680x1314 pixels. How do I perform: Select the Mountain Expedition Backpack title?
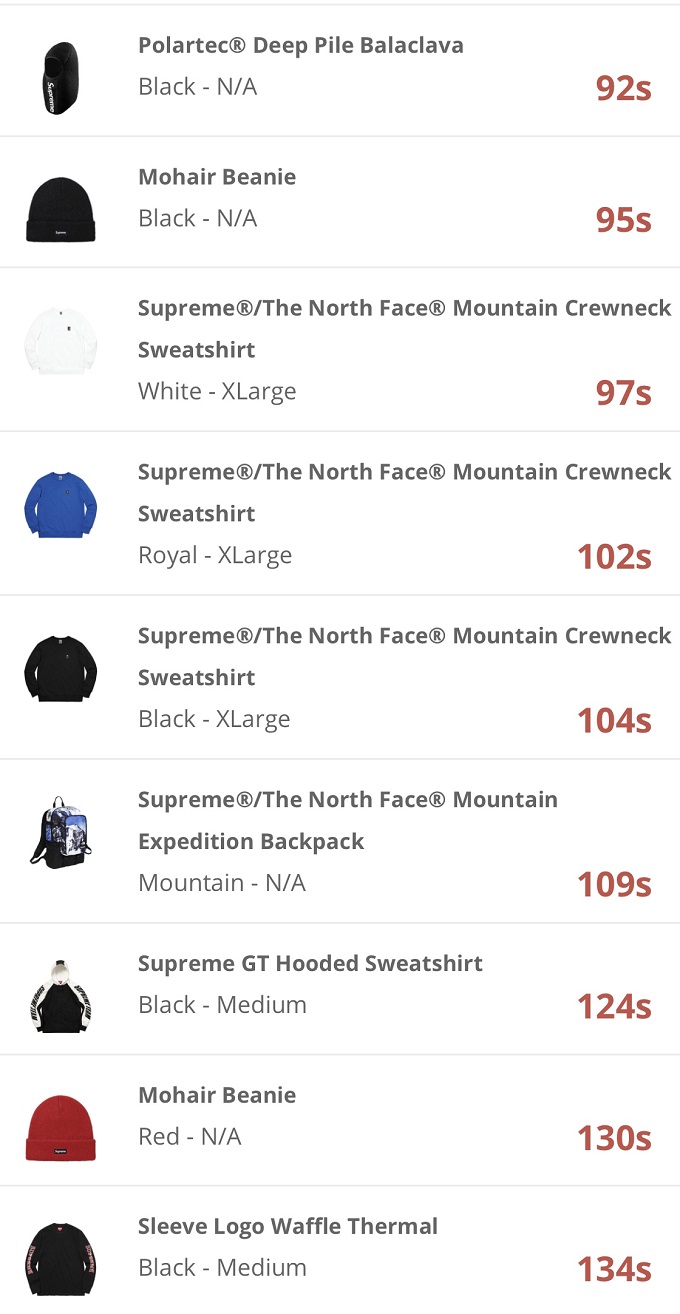(x=348, y=820)
